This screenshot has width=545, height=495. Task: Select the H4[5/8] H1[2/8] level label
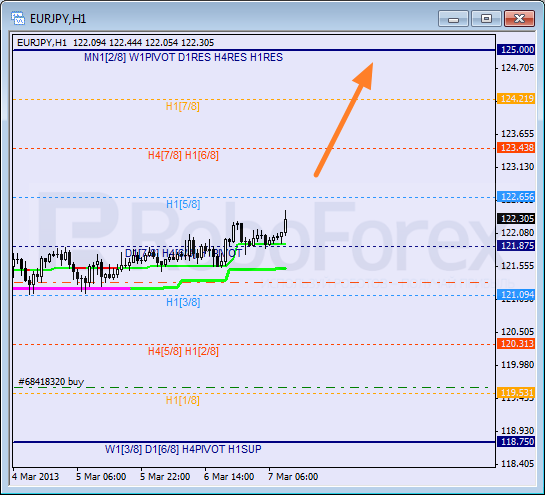(183, 351)
